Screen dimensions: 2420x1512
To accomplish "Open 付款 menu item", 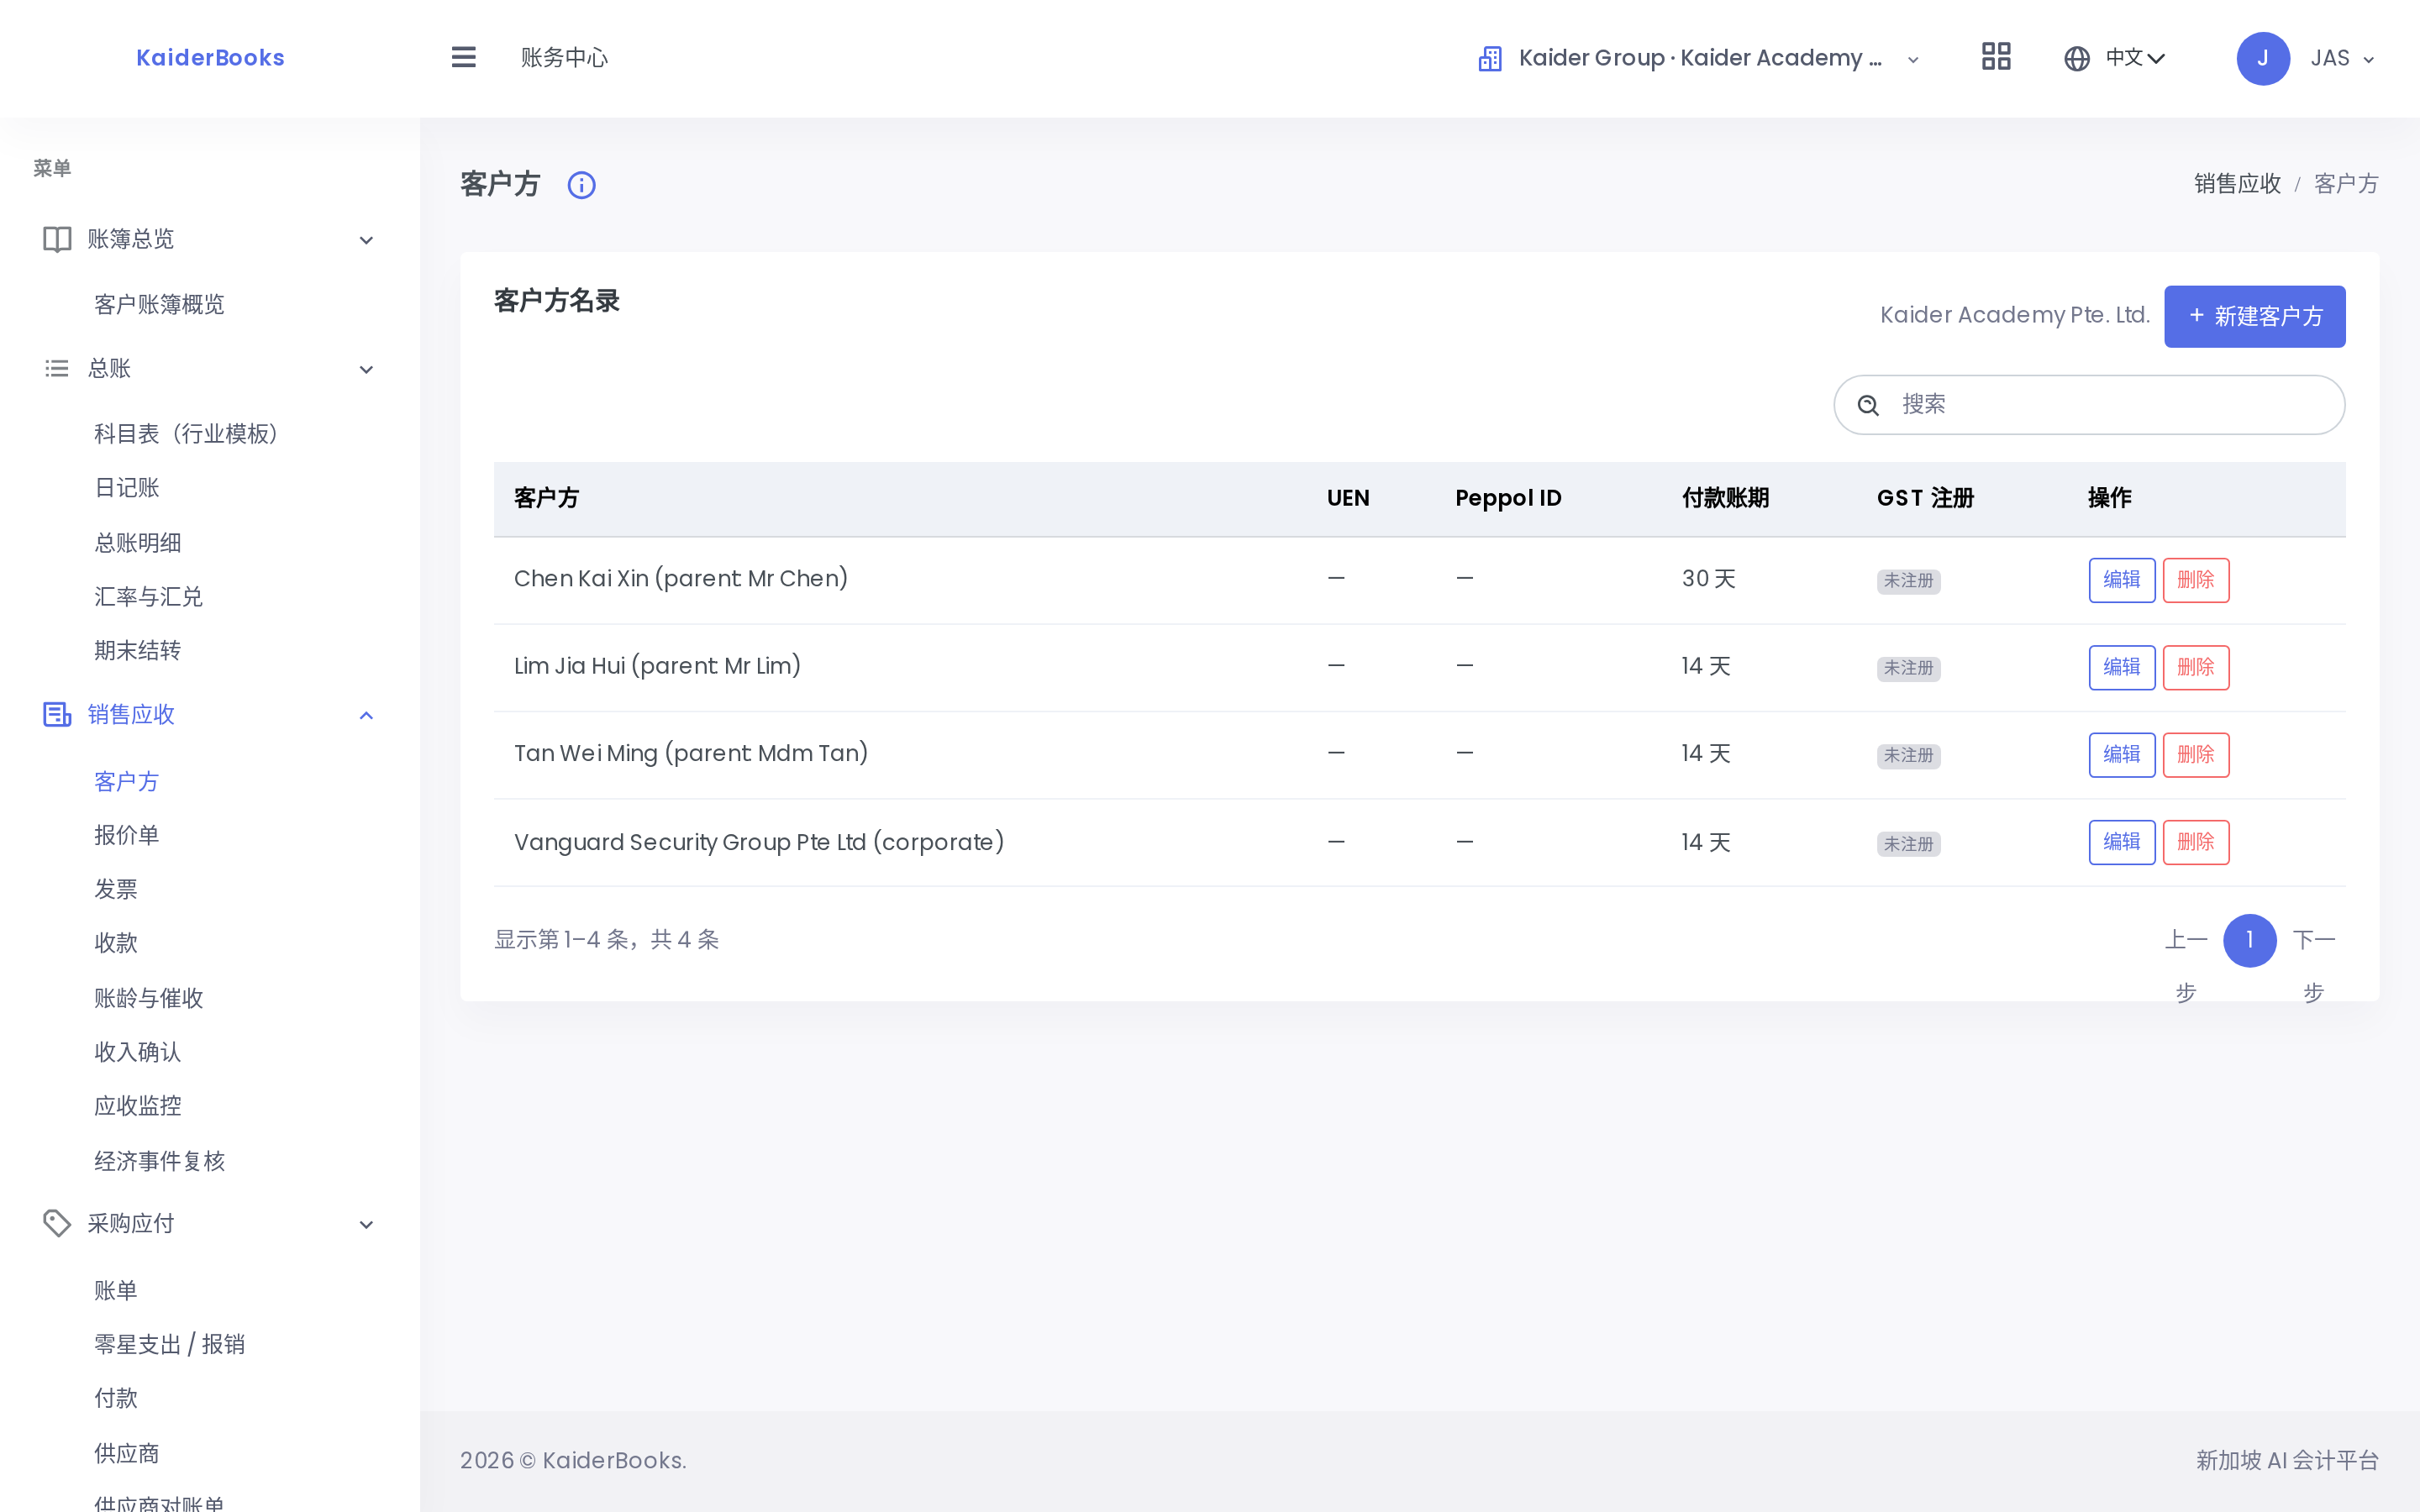I will [x=116, y=1398].
